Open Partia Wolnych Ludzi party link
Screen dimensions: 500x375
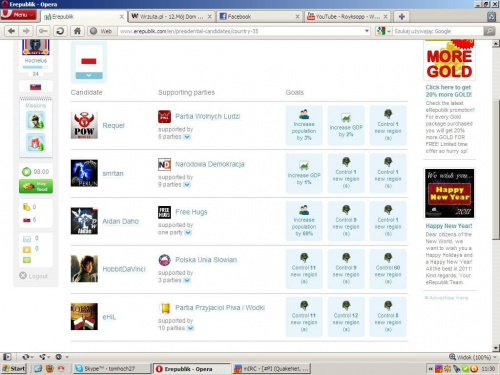(207, 116)
